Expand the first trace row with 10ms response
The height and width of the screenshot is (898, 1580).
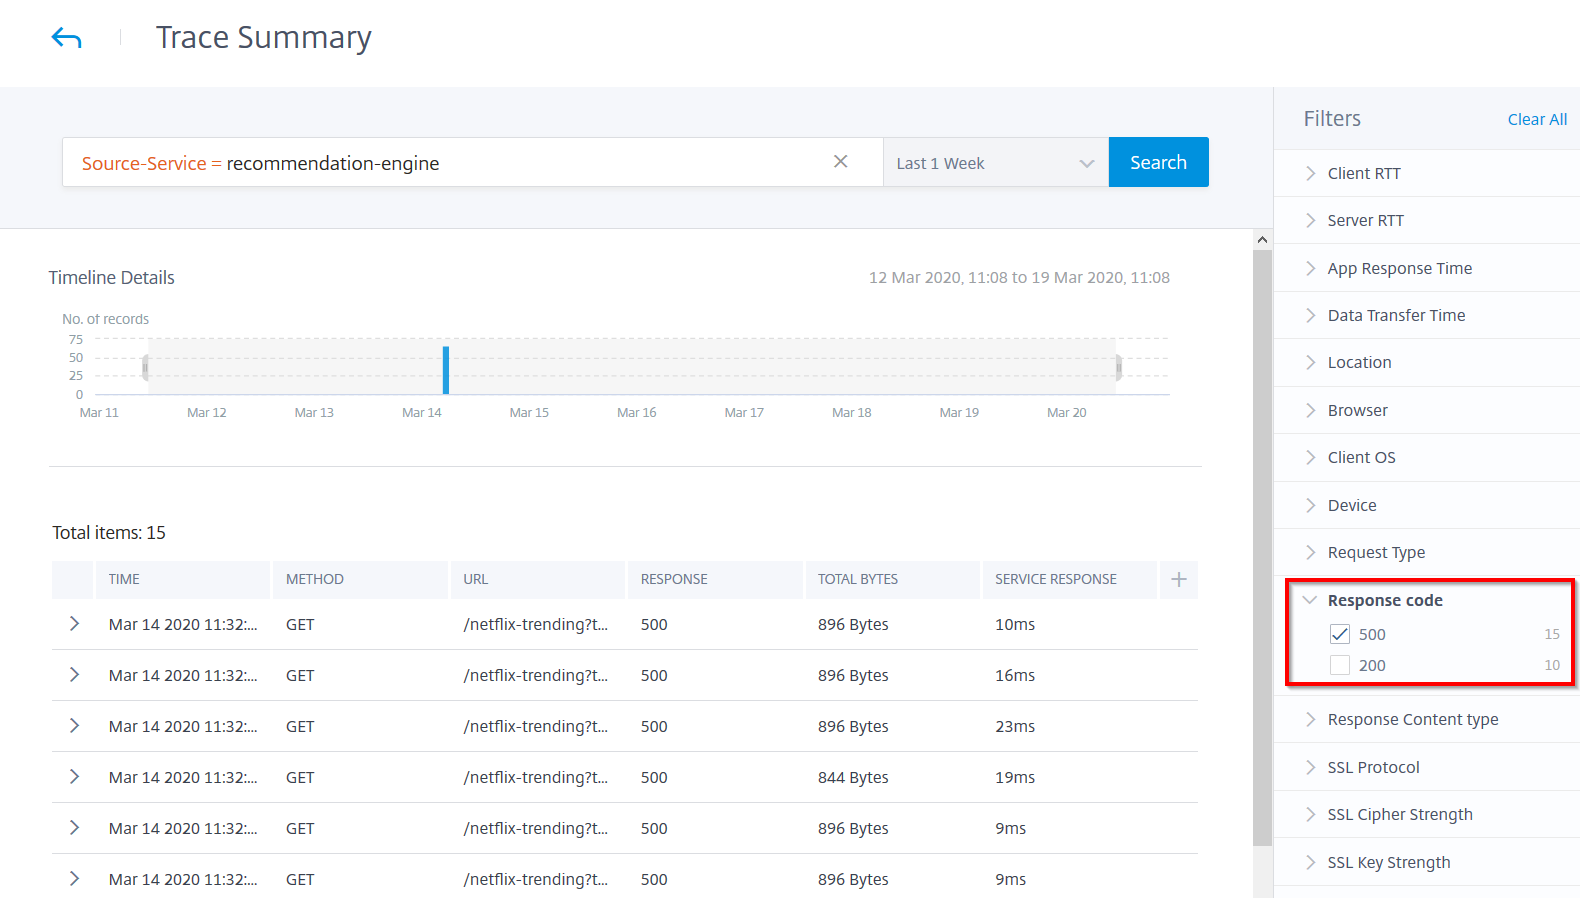click(x=74, y=624)
